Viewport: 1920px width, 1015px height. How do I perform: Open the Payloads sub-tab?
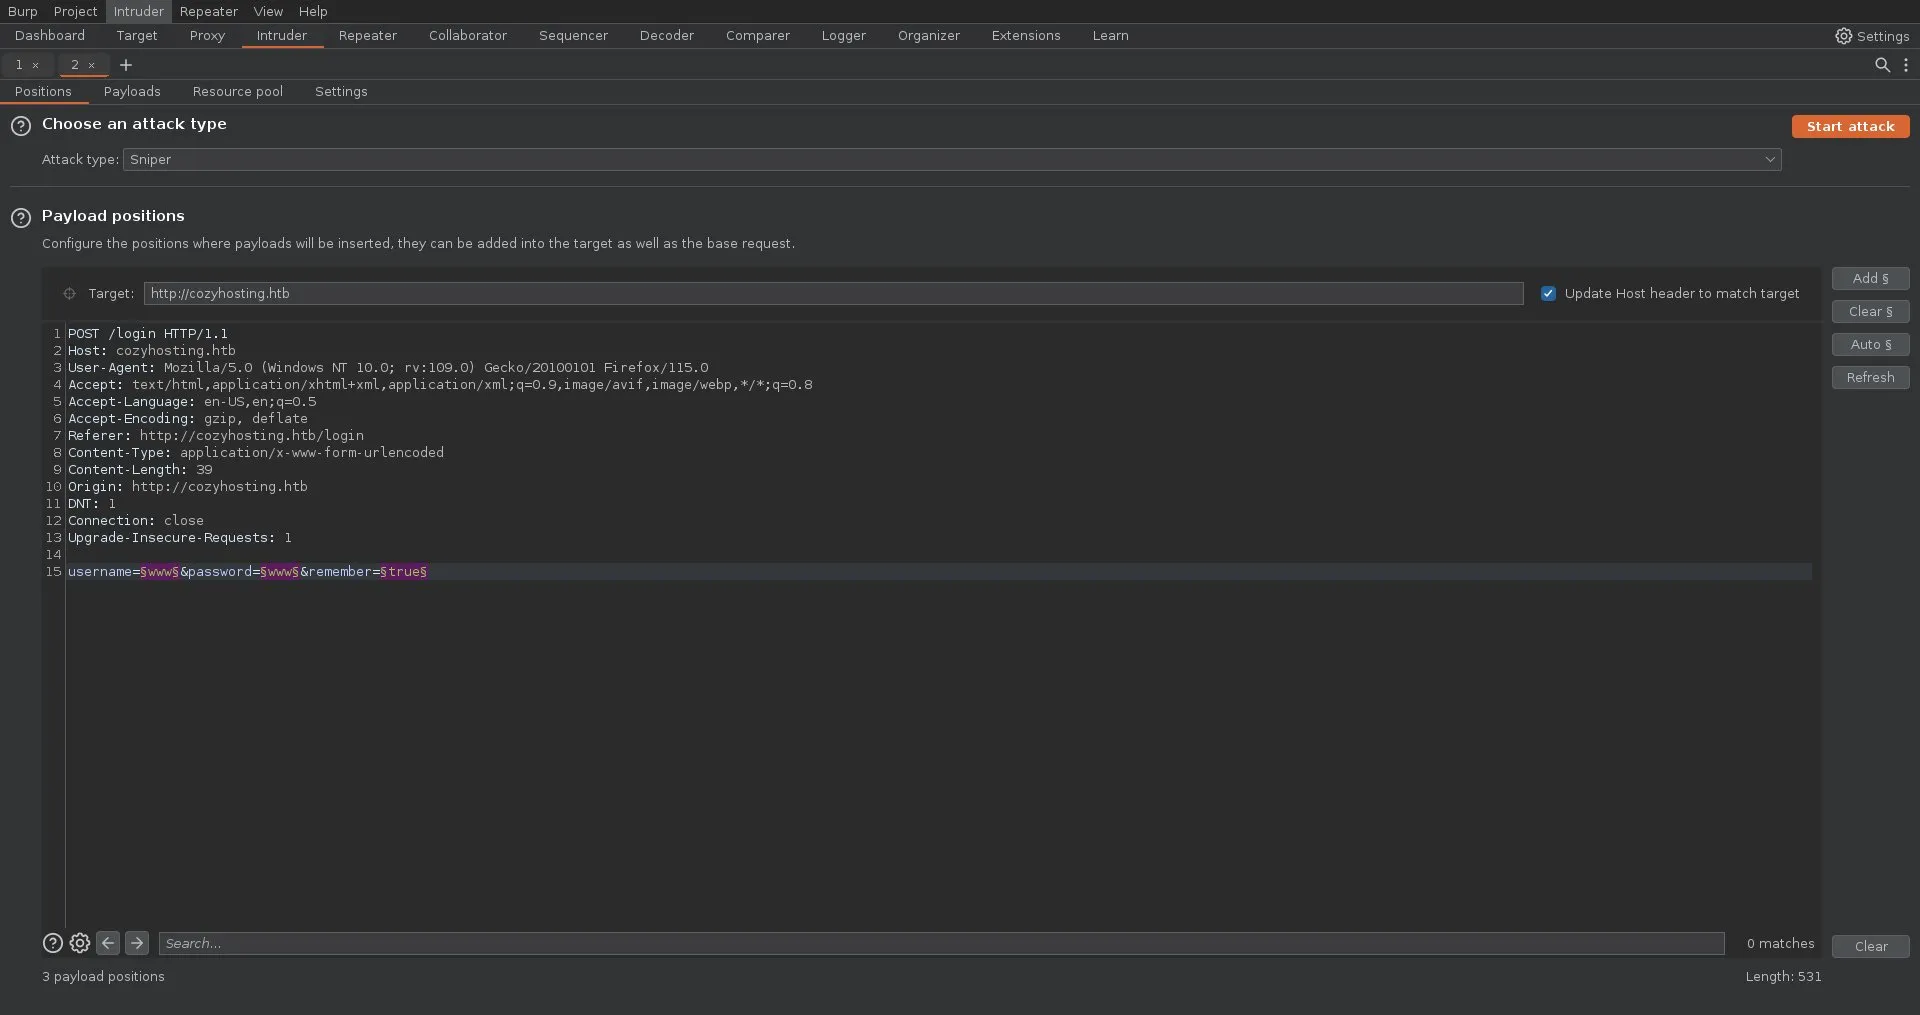(x=132, y=92)
